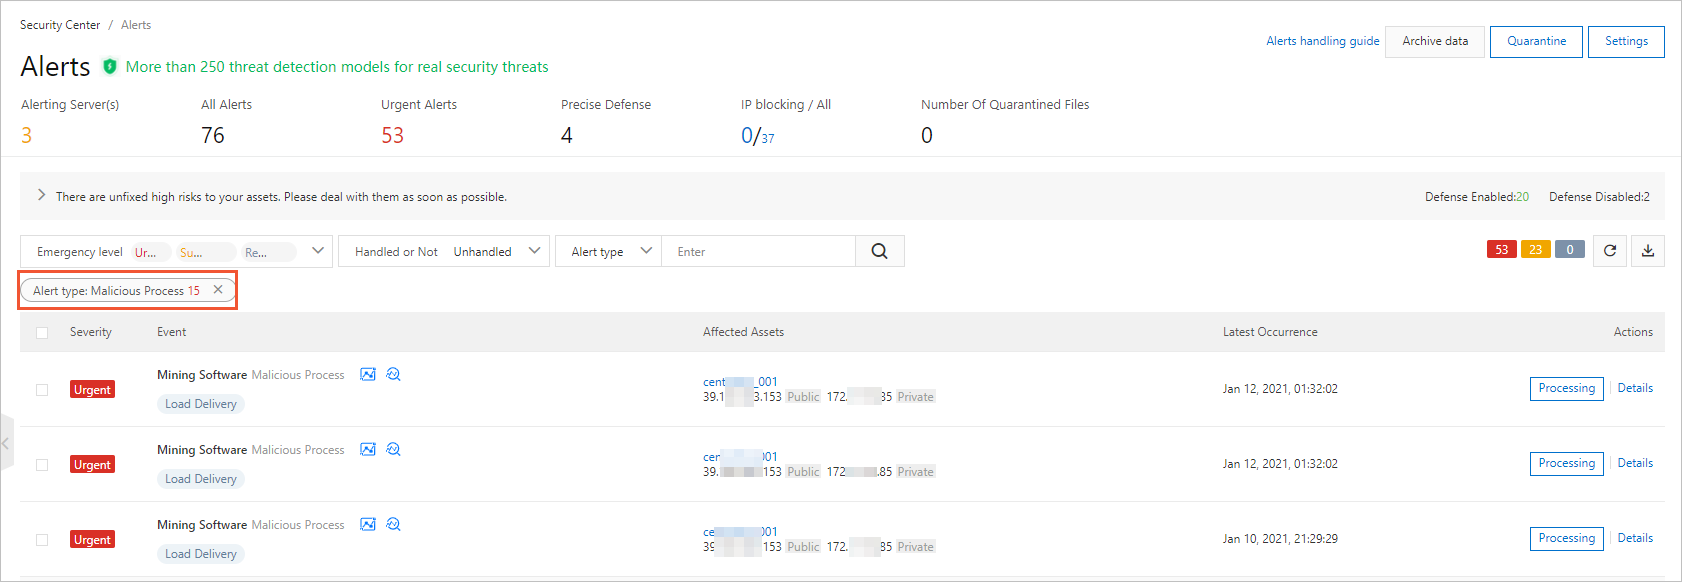Viewport: 1682px width, 582px height.
Task: Click the search Enter input field
Action: [x=759, y=251]
